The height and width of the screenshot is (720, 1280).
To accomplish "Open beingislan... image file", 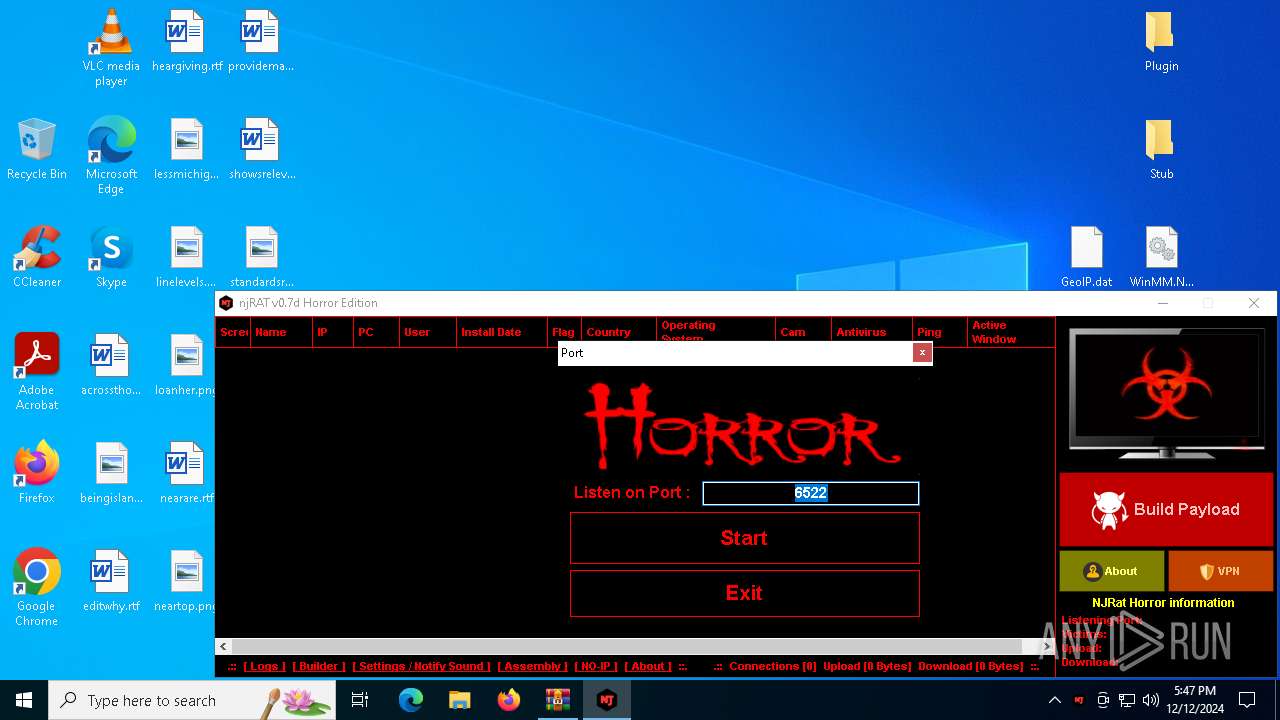I will point(111,473).
